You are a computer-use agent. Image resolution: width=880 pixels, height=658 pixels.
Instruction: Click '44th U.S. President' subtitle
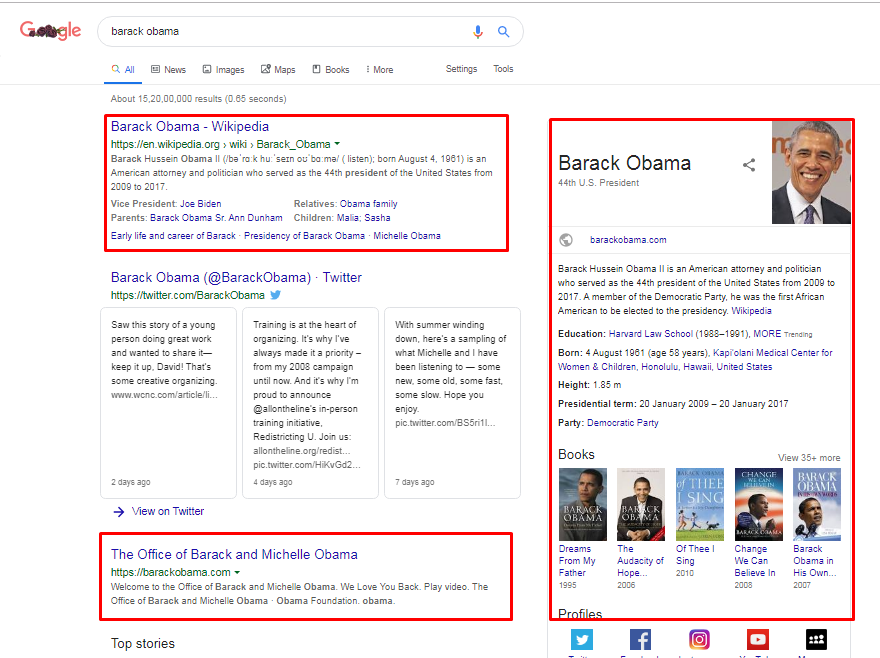point(598,183)
